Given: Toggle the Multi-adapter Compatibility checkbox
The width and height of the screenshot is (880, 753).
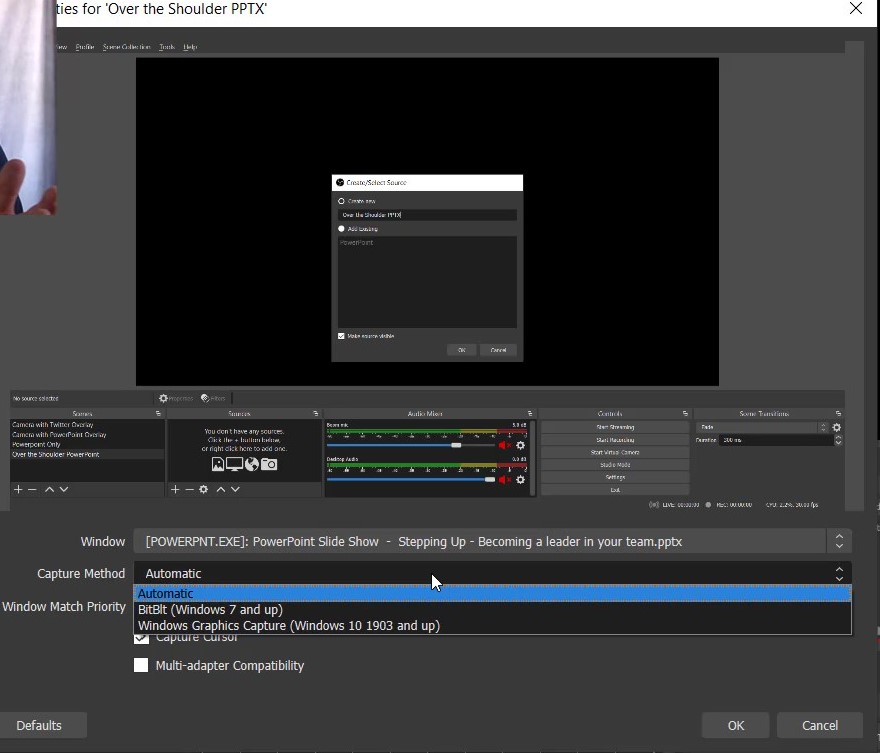Looking at the screenshot, I should point(141,665).
